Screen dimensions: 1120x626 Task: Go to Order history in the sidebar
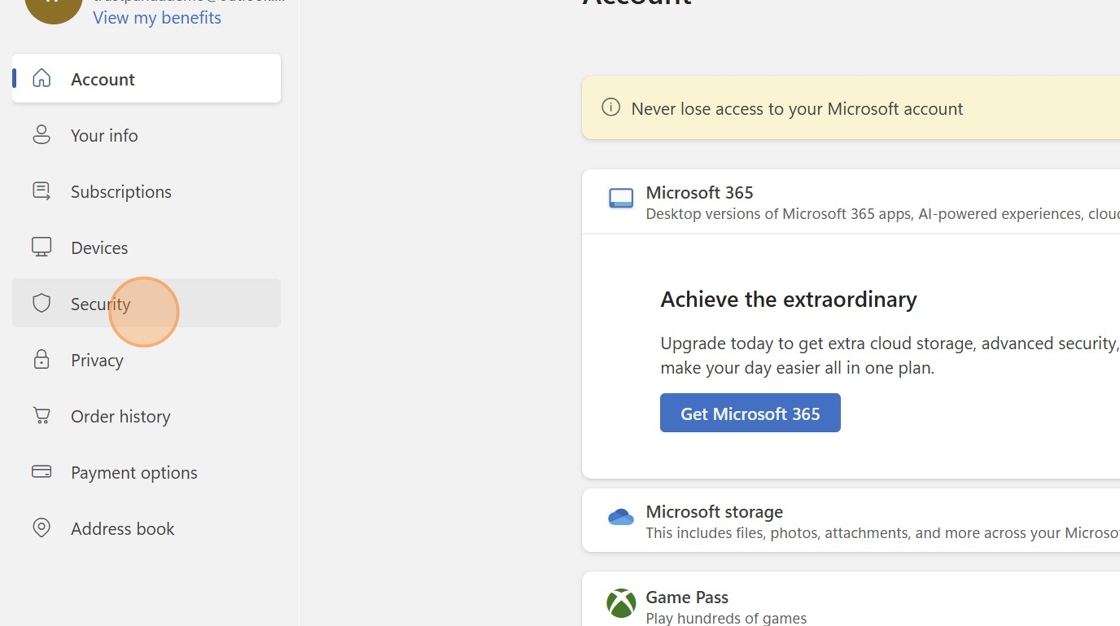click(x=120, y=416)
